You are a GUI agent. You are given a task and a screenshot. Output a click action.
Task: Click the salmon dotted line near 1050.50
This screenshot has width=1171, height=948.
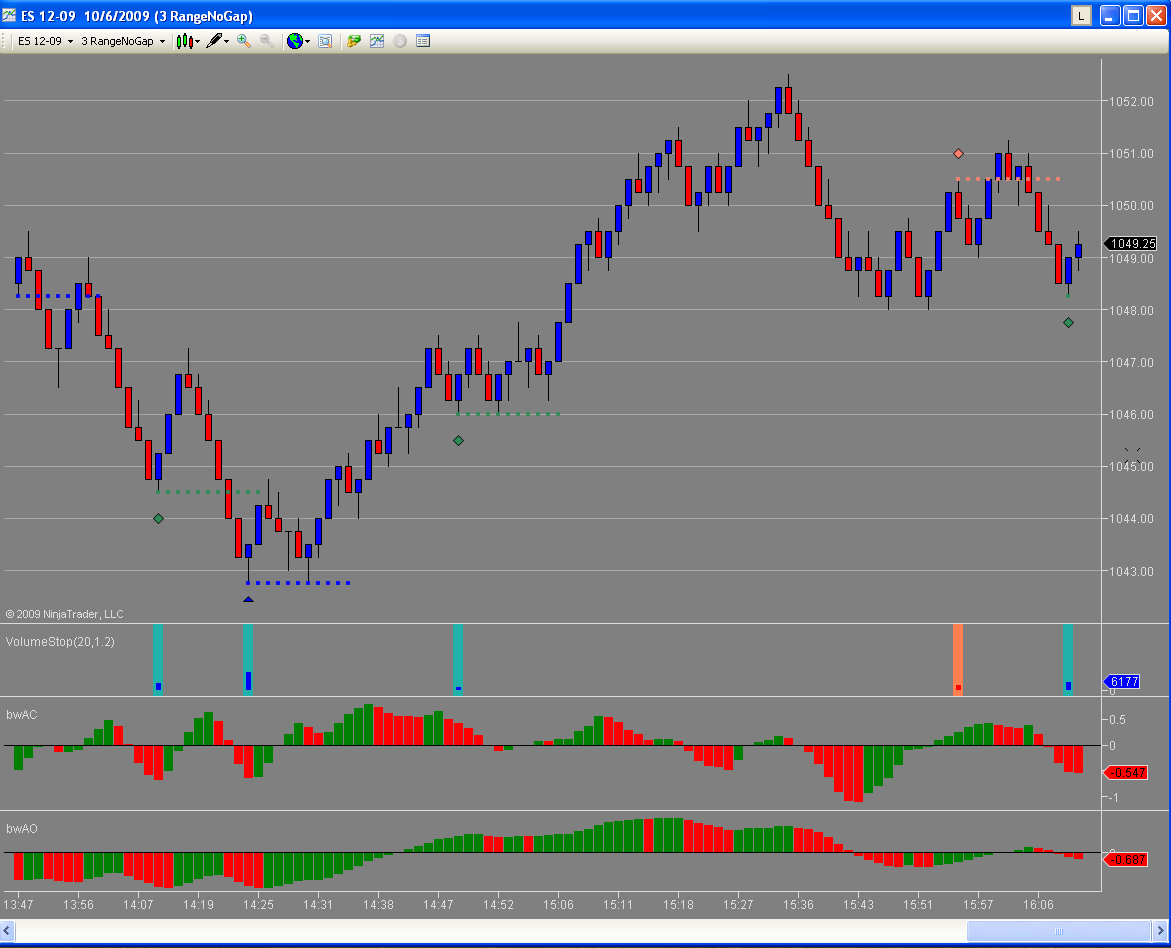1008,179
